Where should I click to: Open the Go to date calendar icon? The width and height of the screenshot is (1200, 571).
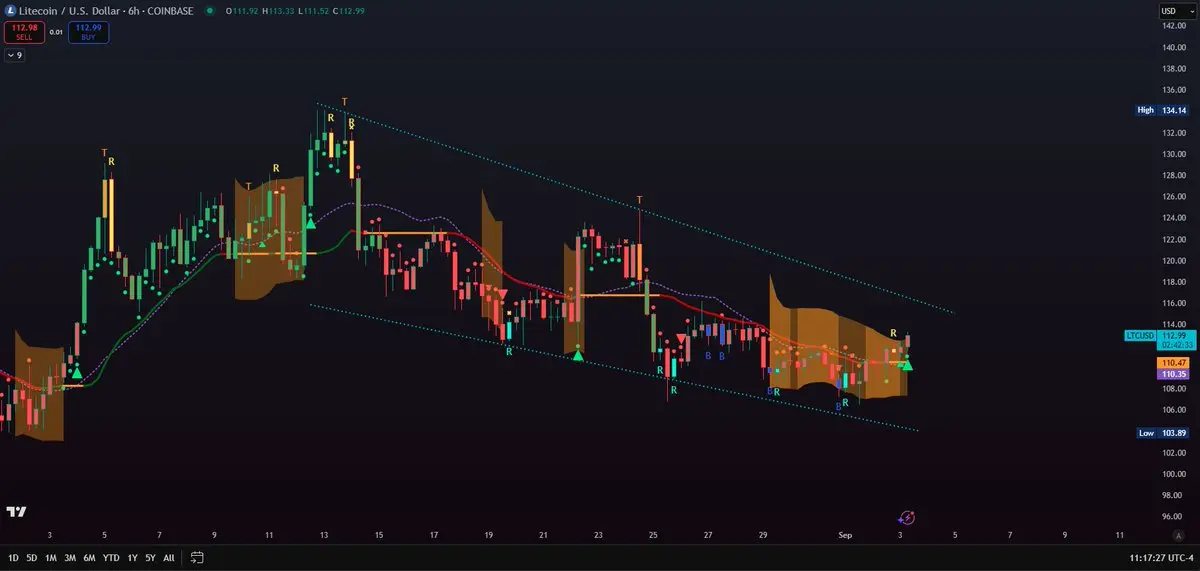[x=197, y=557]
